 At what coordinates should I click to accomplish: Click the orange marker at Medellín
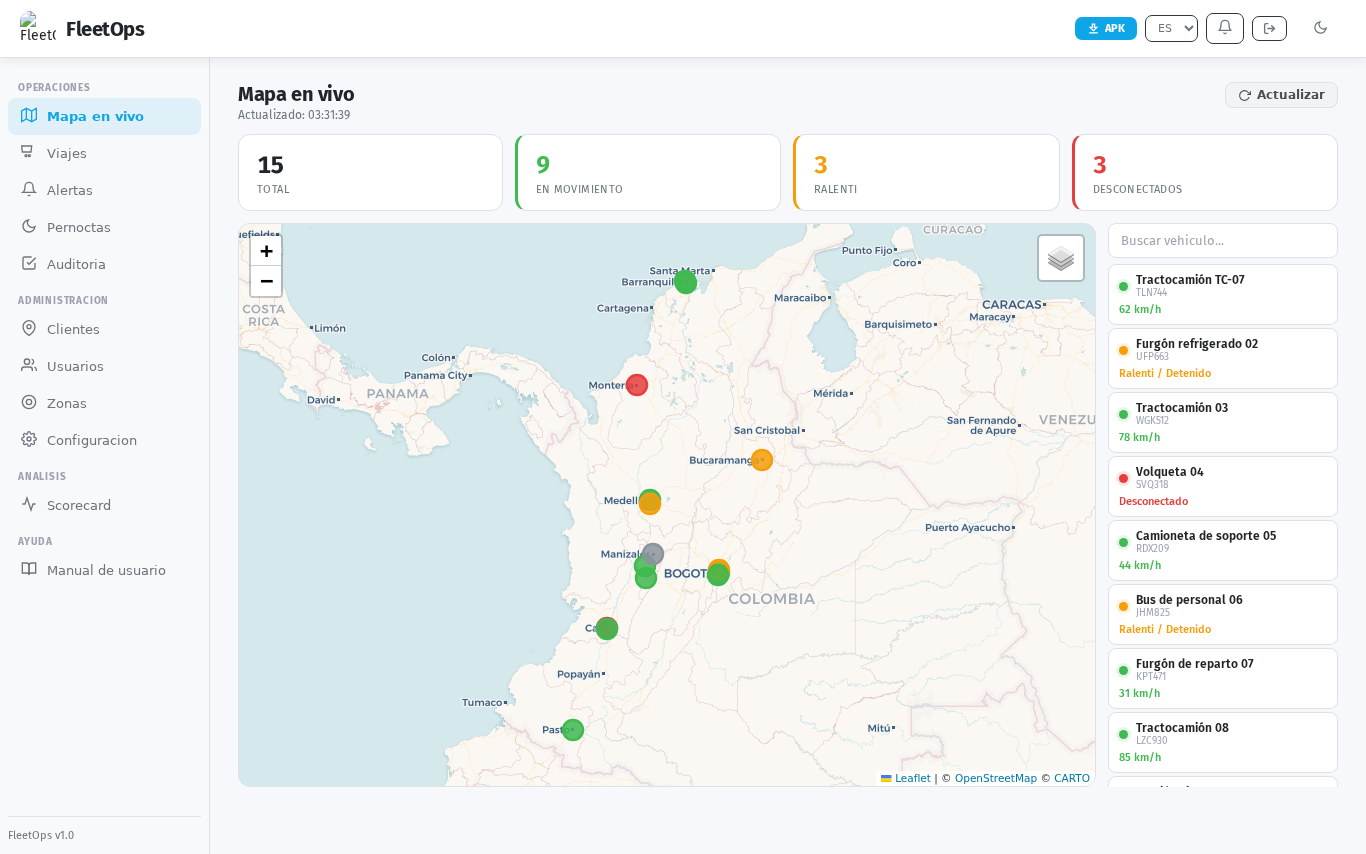[x=650, y=504]
